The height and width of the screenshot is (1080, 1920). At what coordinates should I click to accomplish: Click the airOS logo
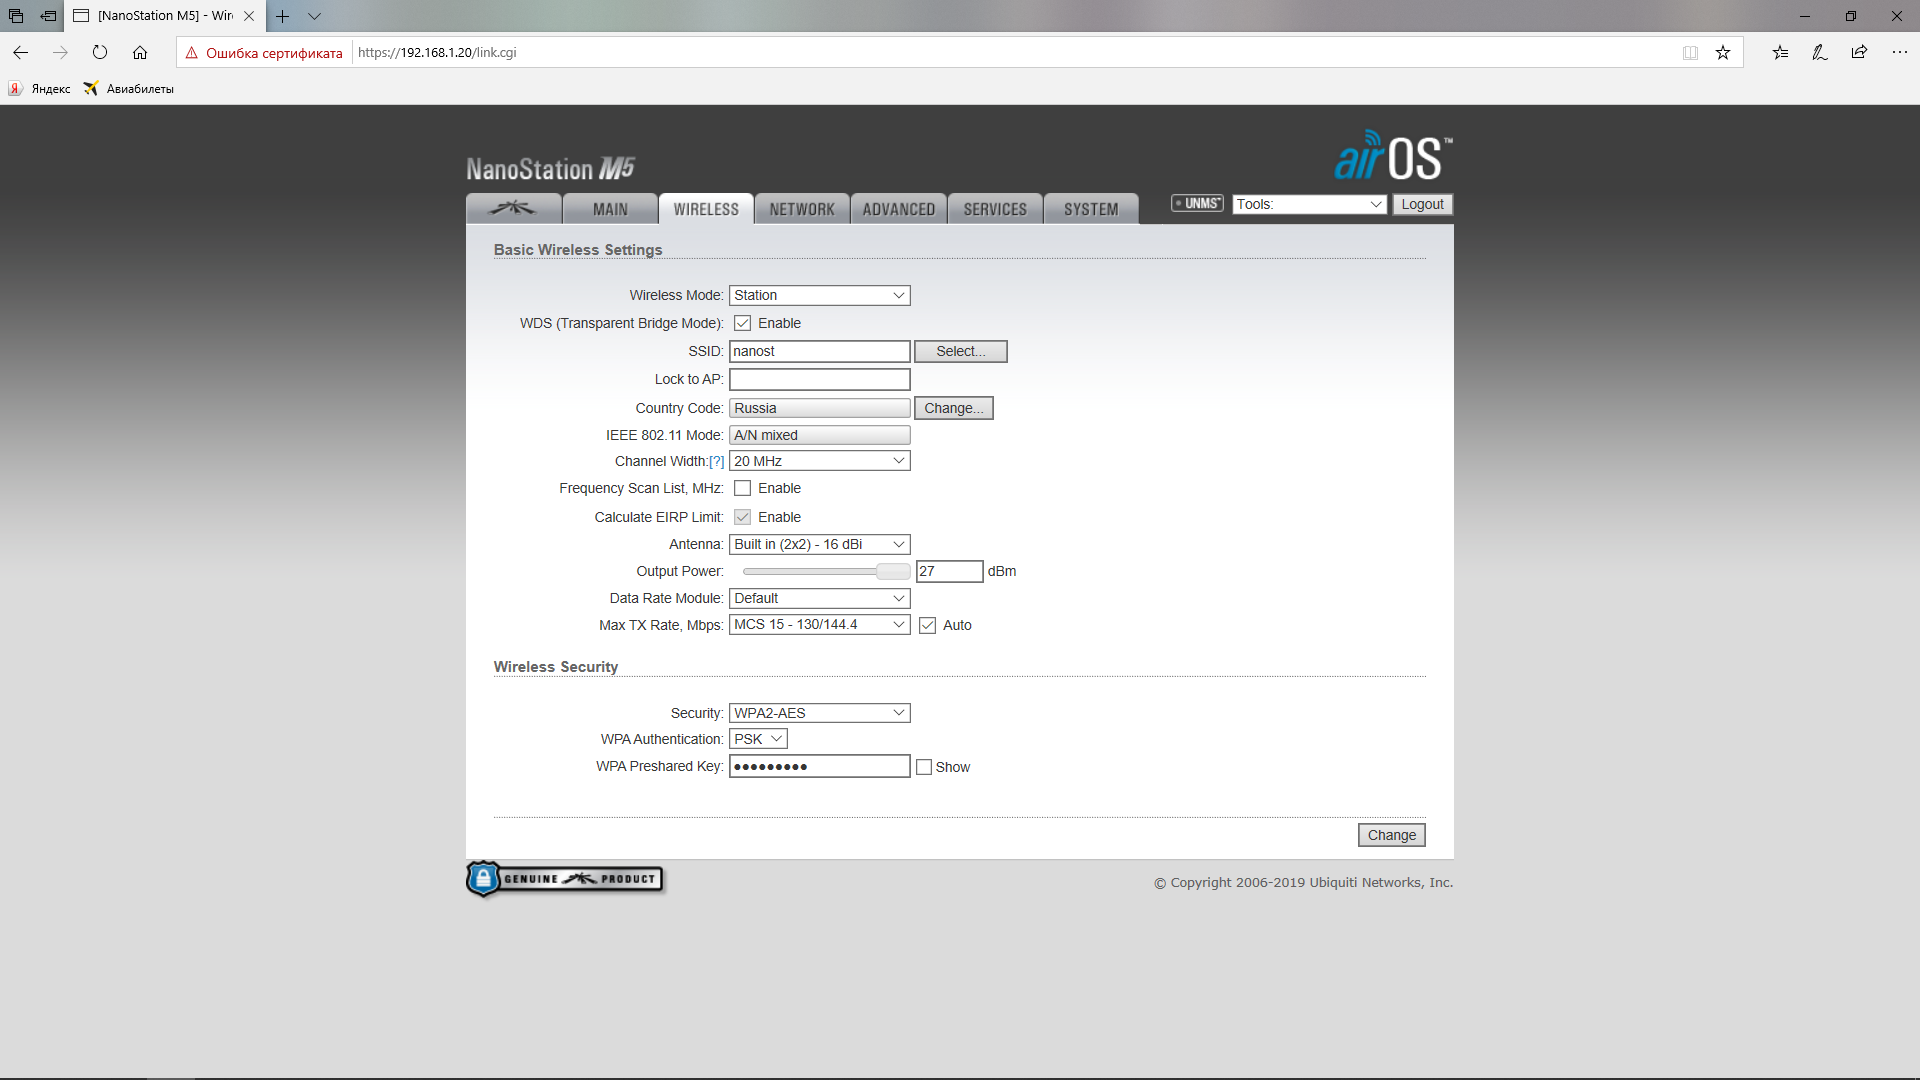pos(1393,156)
